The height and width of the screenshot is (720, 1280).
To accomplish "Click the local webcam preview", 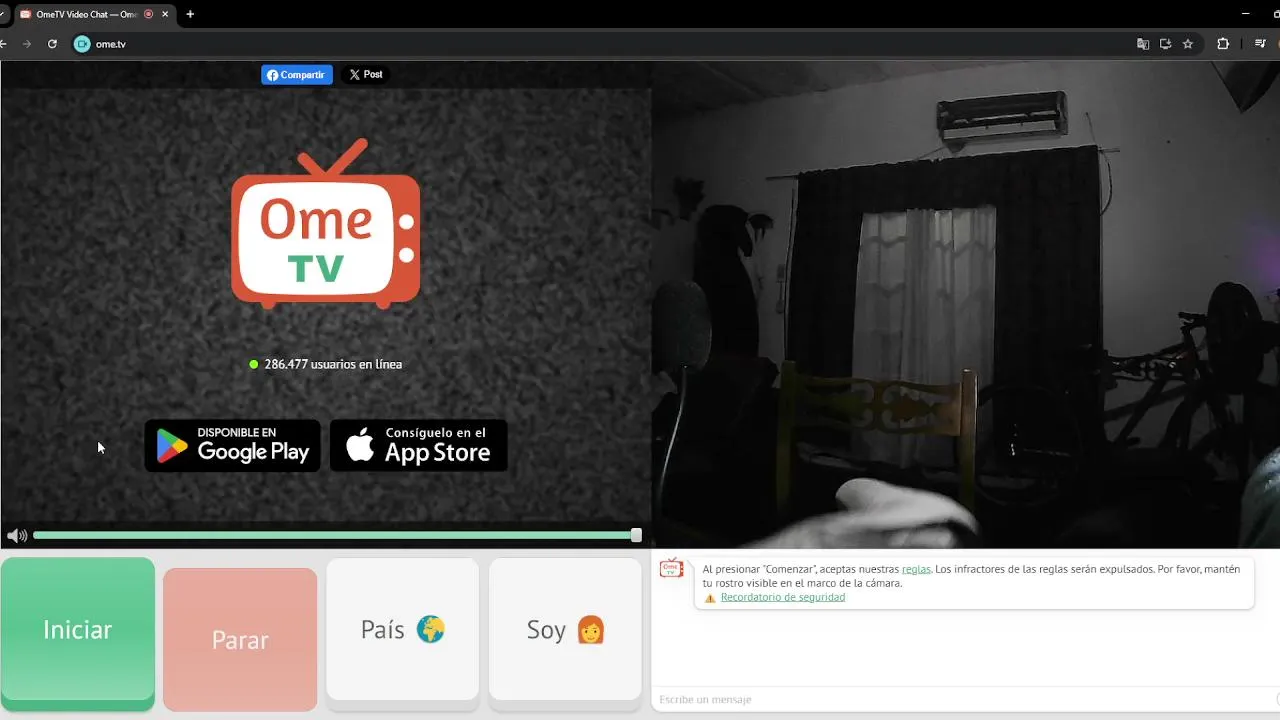I will 966,304.
